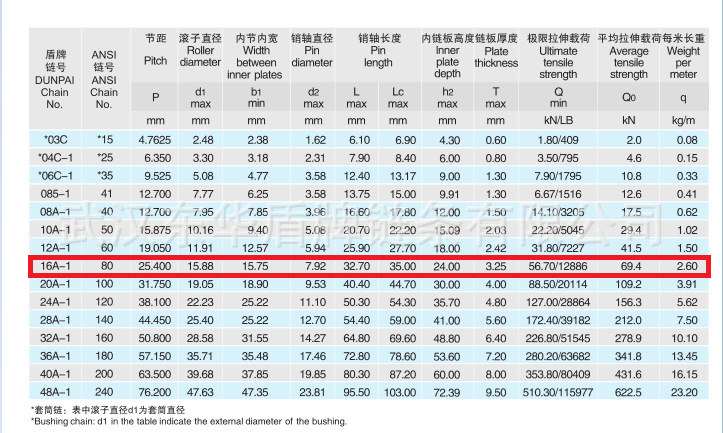Select the 'kg/m' unit label
Image resolution: width=723 pixels, height=433 pixels.
[683, 120]
